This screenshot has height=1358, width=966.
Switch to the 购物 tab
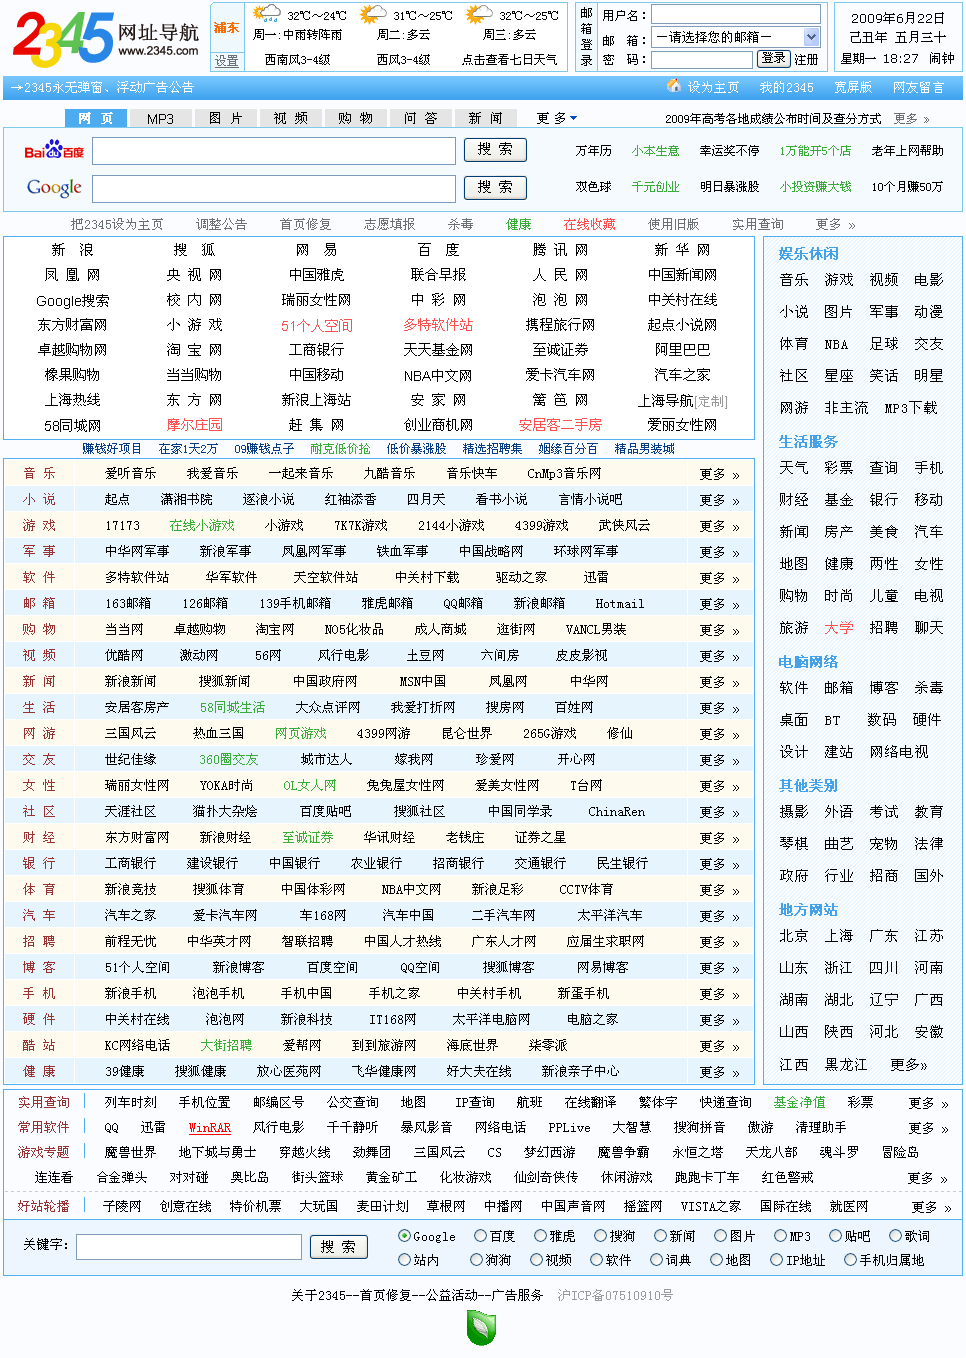click(x=356, y=117)
